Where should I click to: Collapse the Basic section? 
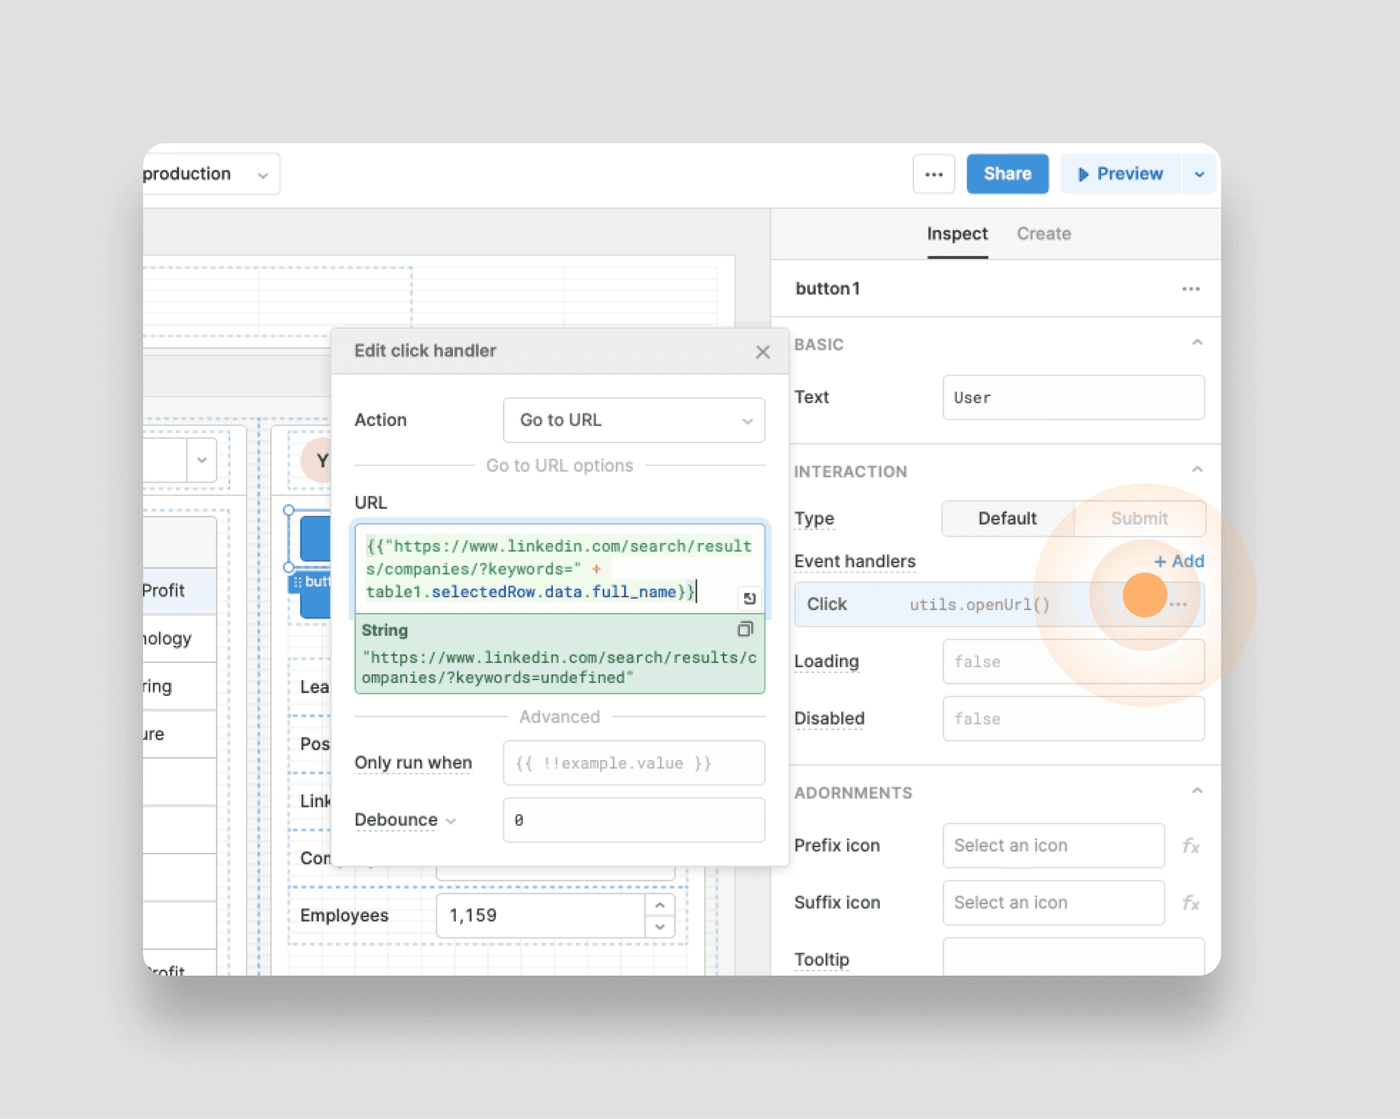[x=1197, y=343]
